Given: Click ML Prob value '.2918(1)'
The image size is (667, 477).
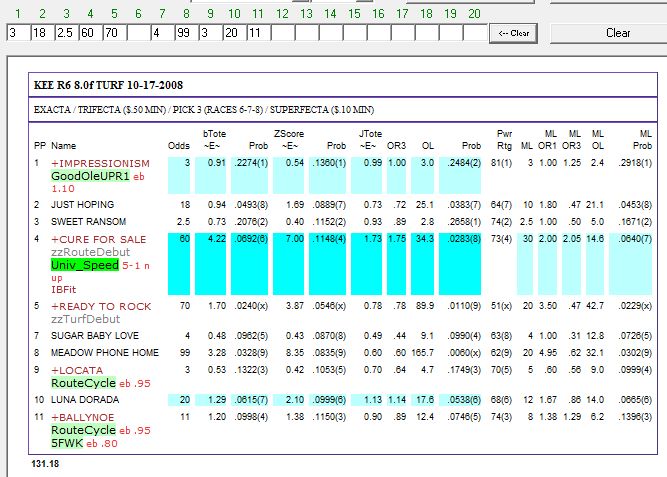Looking at the screenshot, I should pyautogui.click(x=635, y=163).
